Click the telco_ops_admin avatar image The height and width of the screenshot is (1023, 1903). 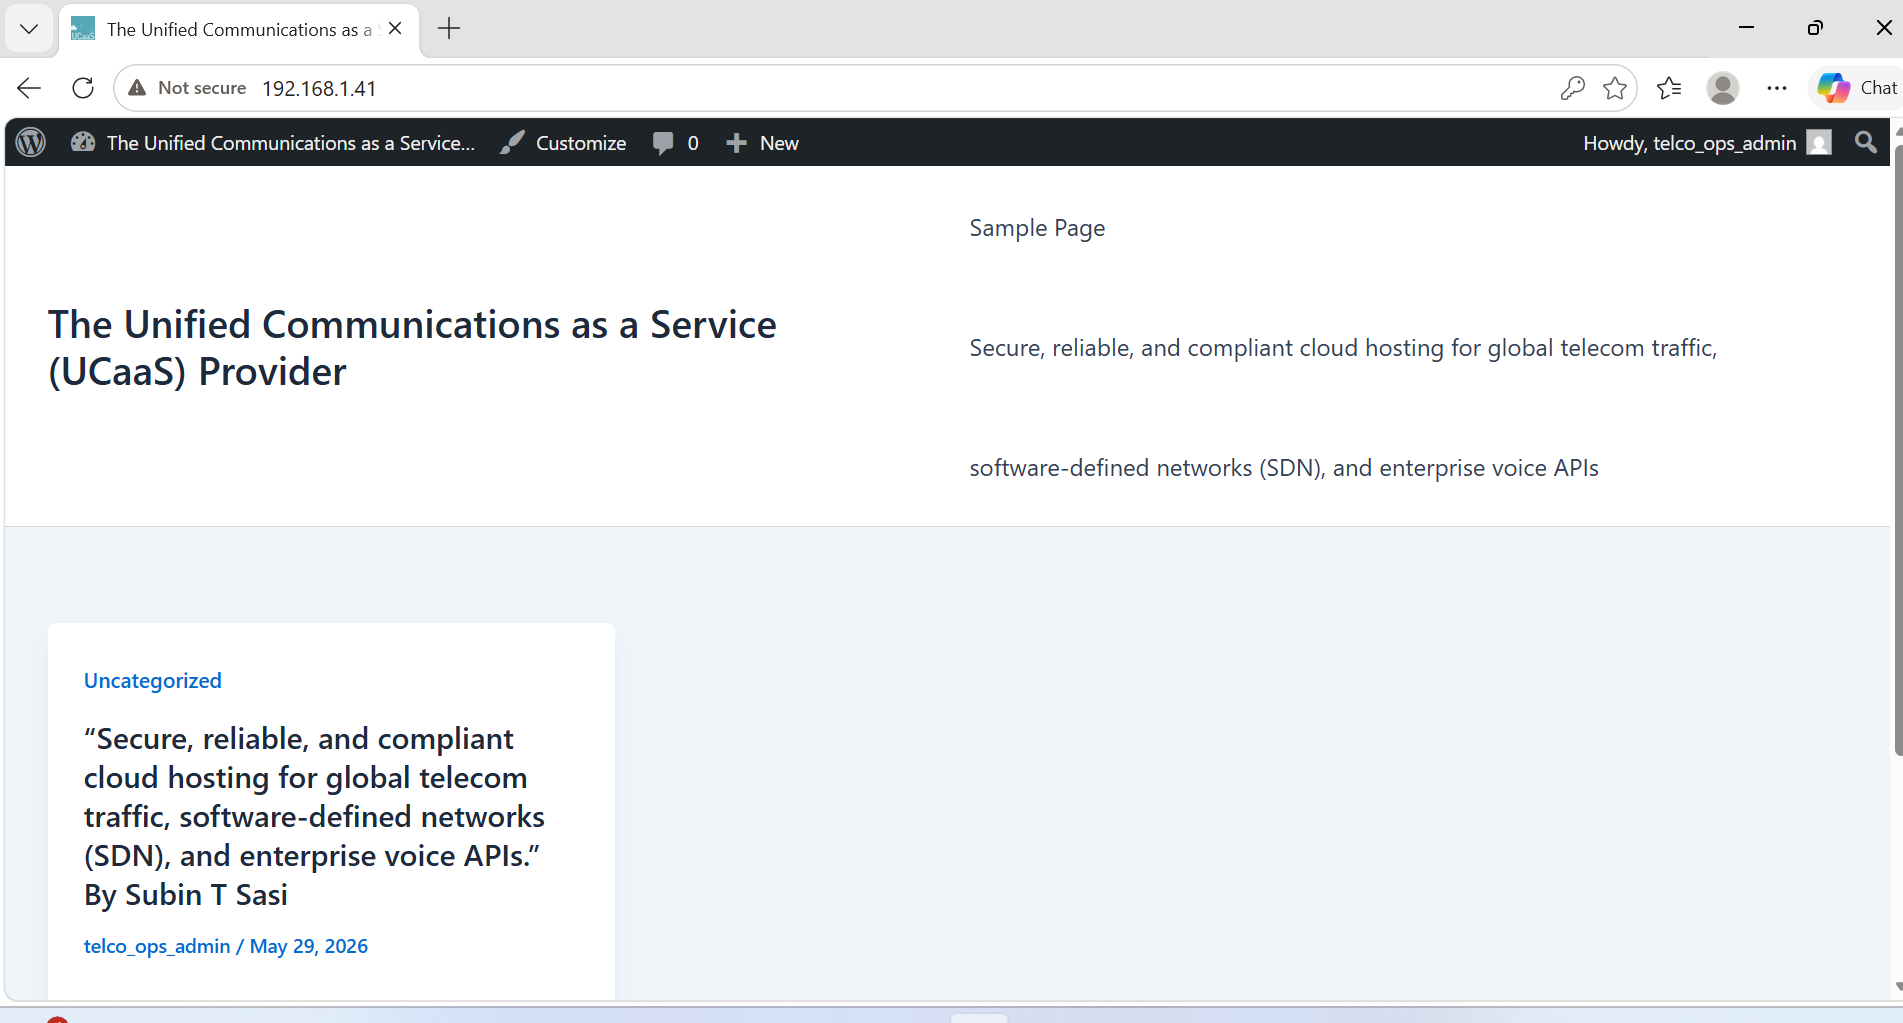coord(1819,143)
